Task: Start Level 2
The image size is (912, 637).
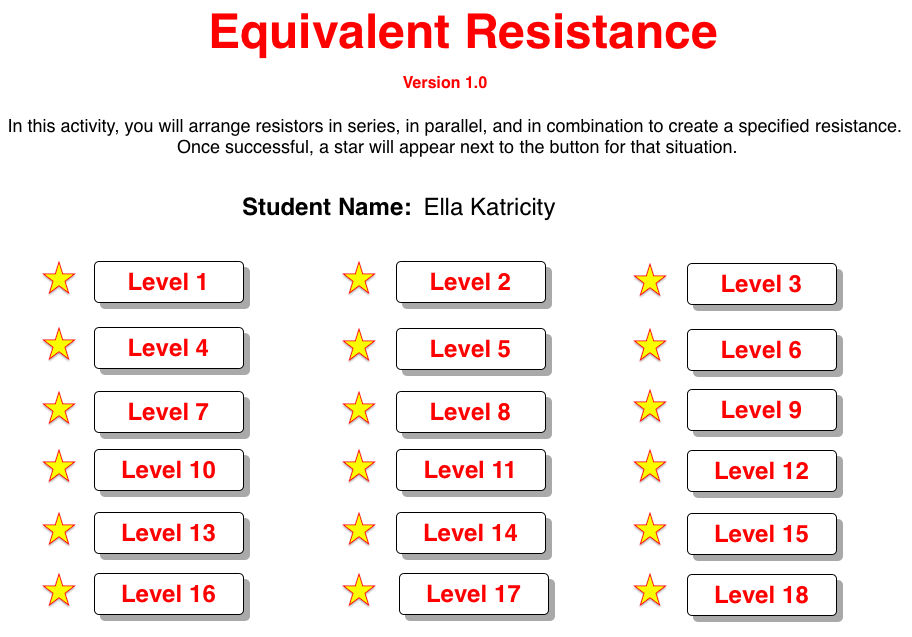Action: [471, 282]
